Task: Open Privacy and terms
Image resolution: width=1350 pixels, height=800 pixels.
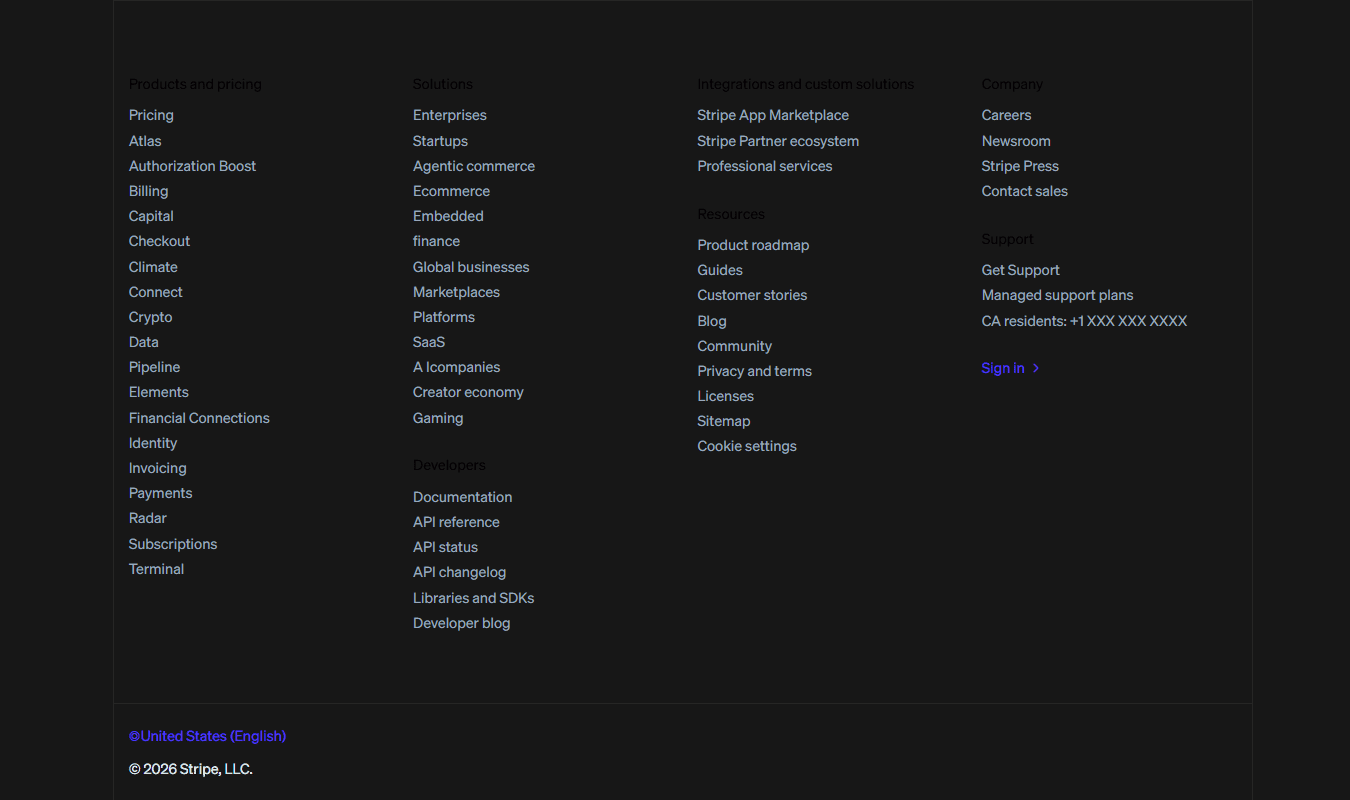Action: (754, 371)
